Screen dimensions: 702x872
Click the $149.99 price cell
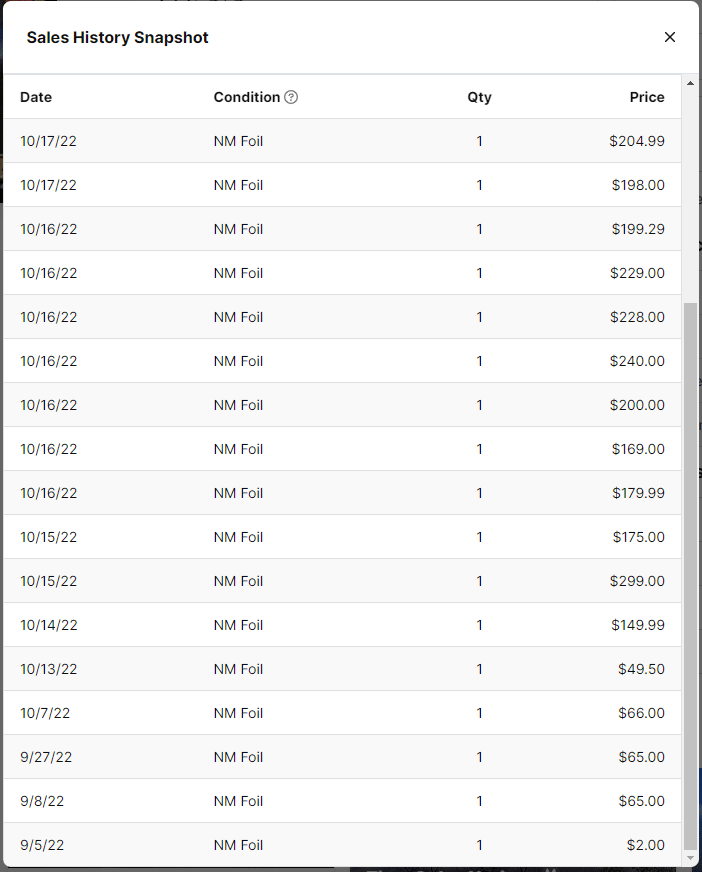[637, 625]
